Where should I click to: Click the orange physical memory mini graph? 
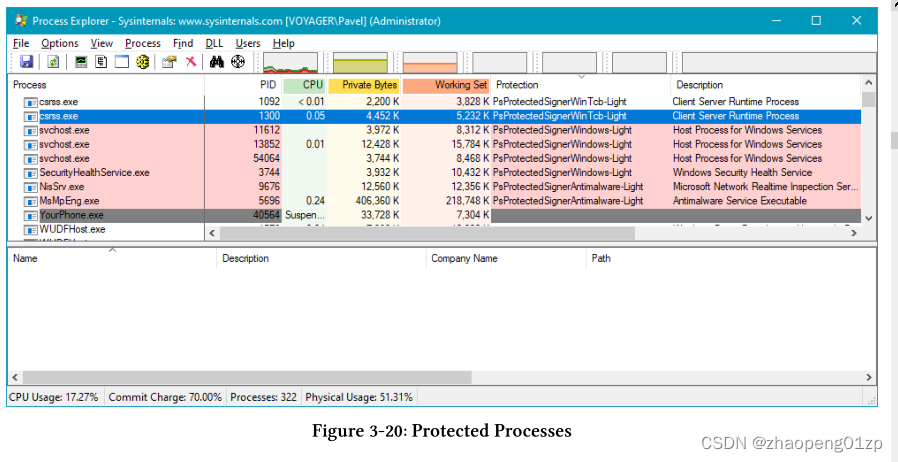(x=430, y=63)
